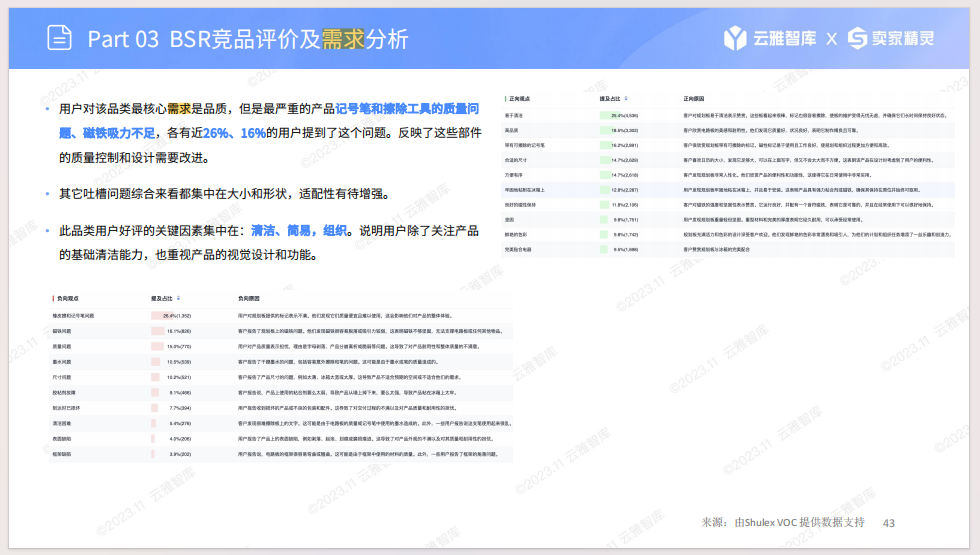The height and width of the screenshot is (555, 980).
Task: Click blue text 记号笔和擦除工具的质量问
Action: [x=408, y=109]
